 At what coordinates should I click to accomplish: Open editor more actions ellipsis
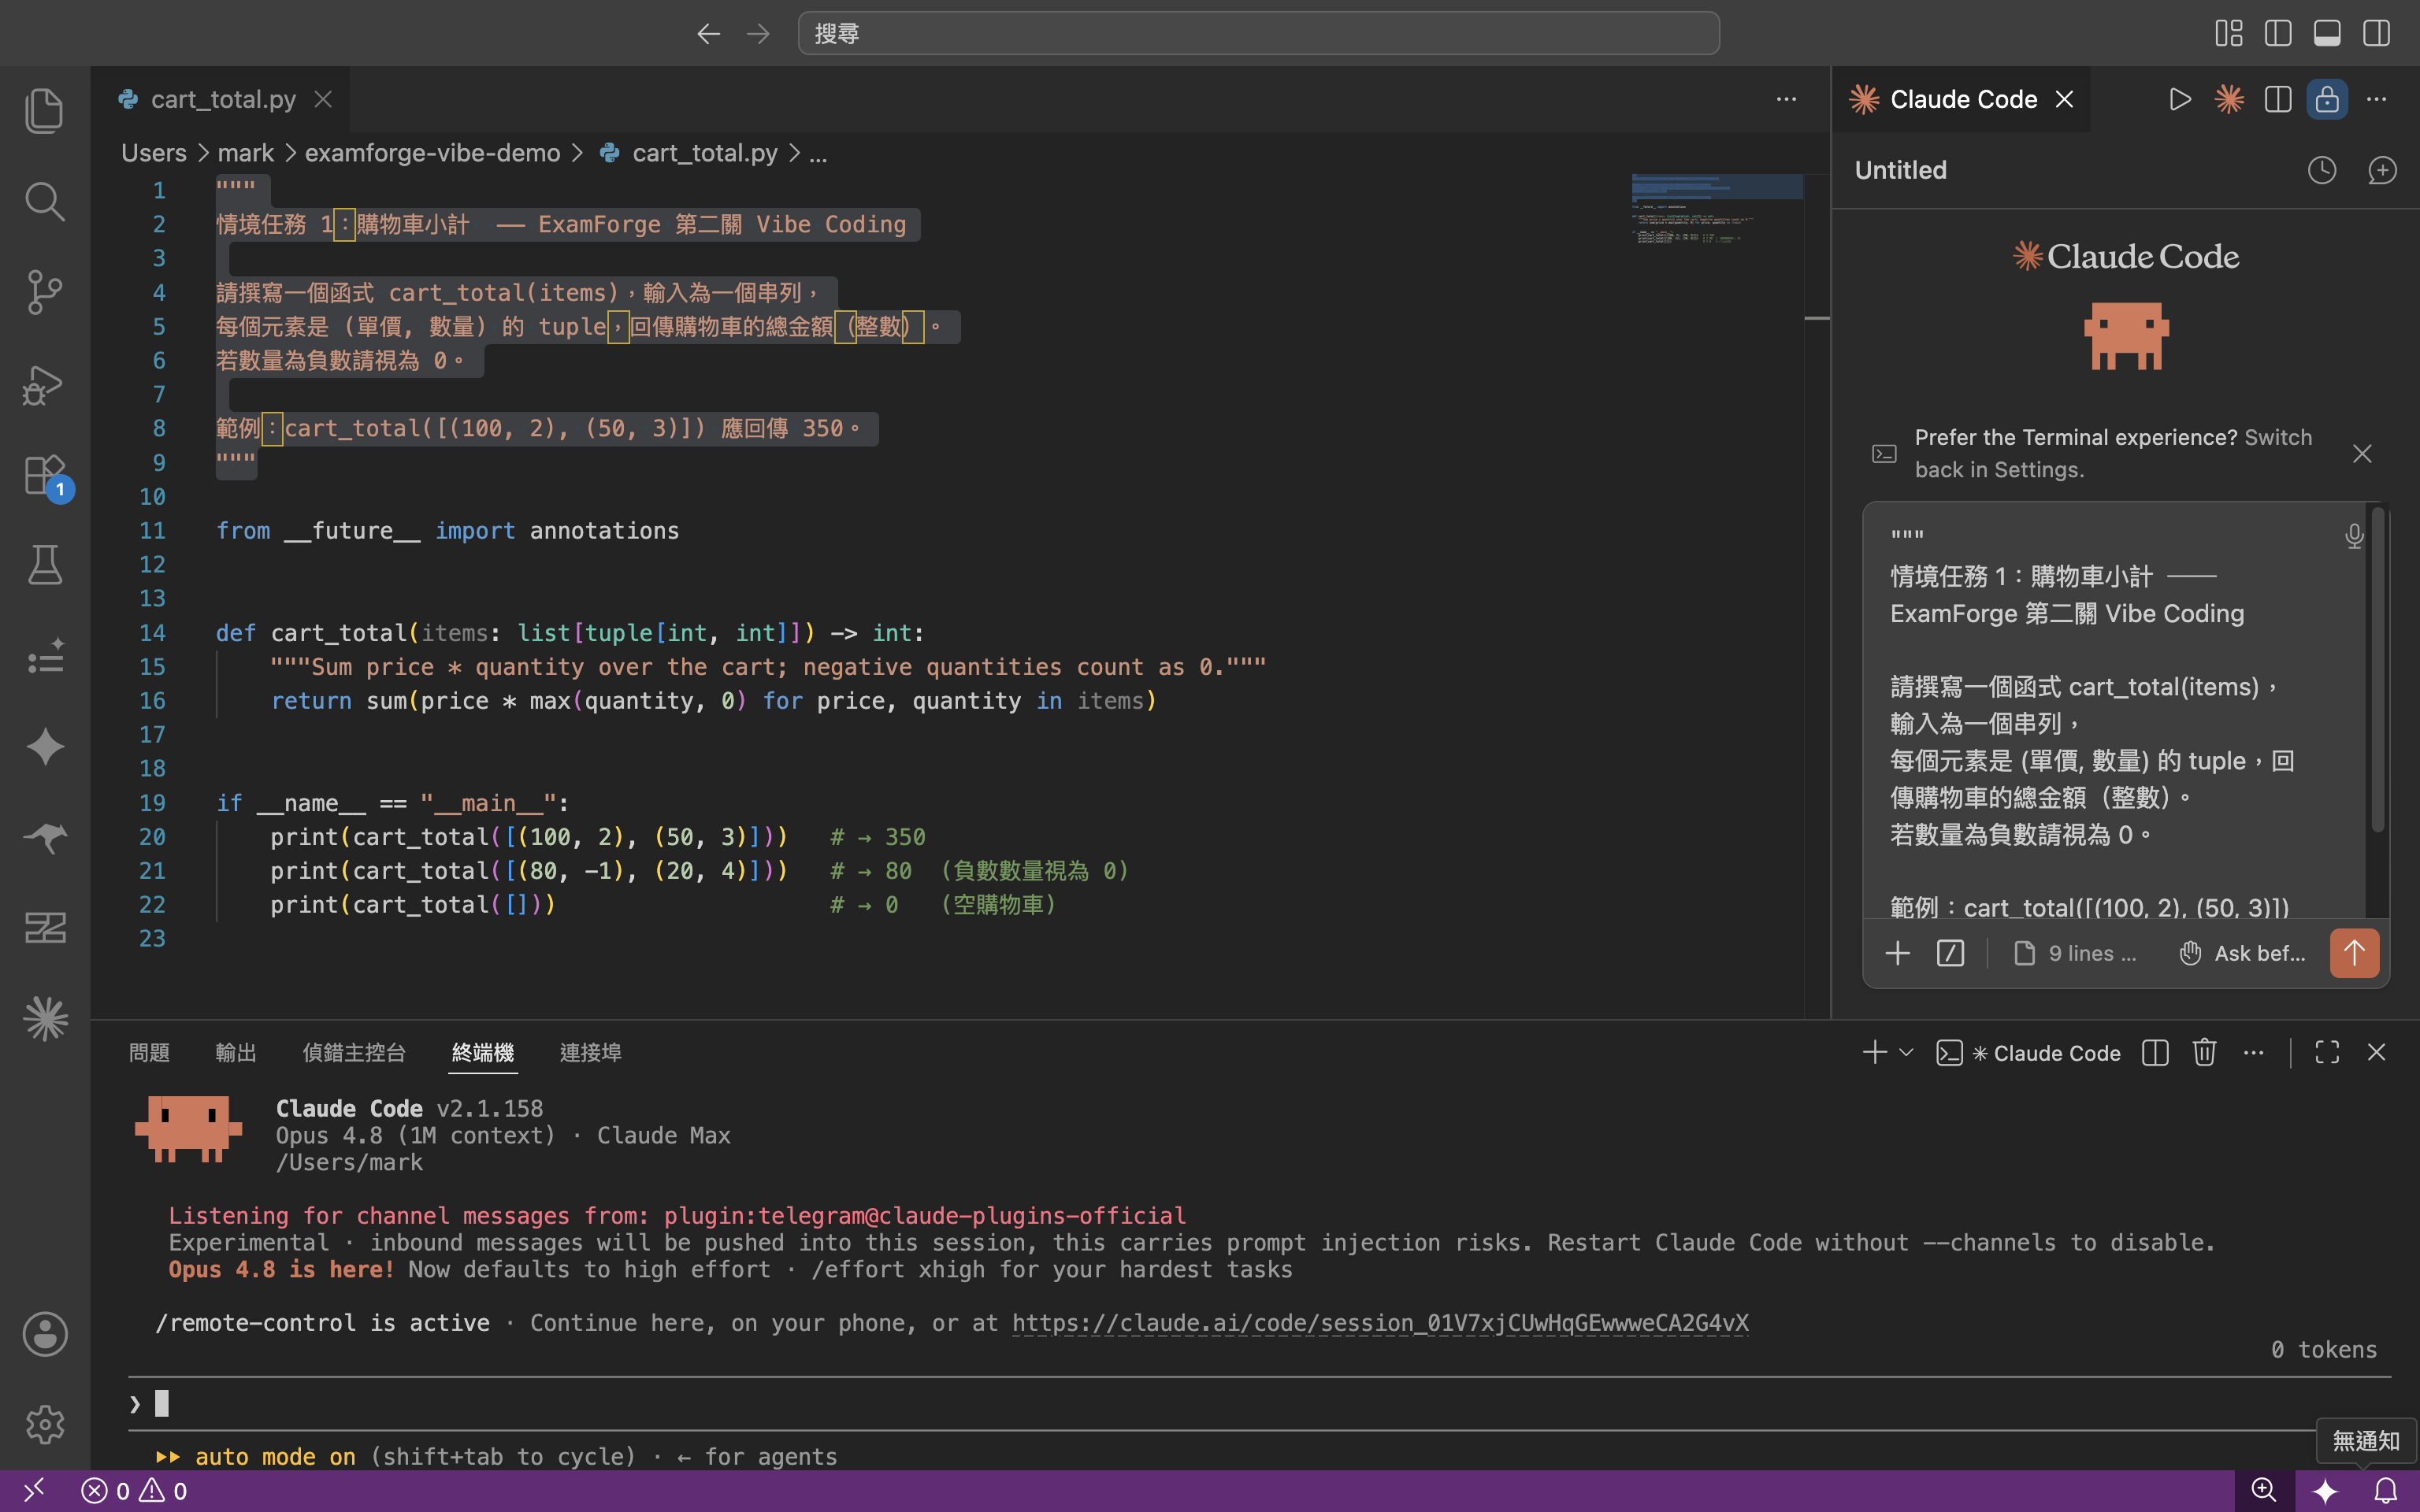click(1786, 99)
